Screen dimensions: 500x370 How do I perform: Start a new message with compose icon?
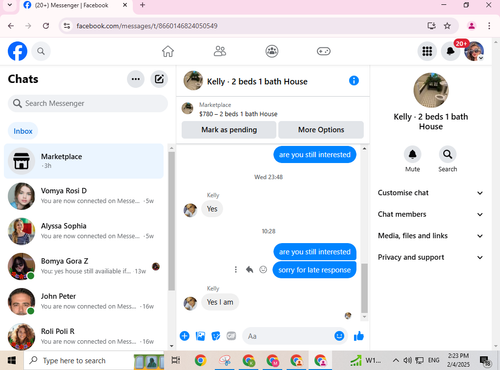click(x=159, y=79)
